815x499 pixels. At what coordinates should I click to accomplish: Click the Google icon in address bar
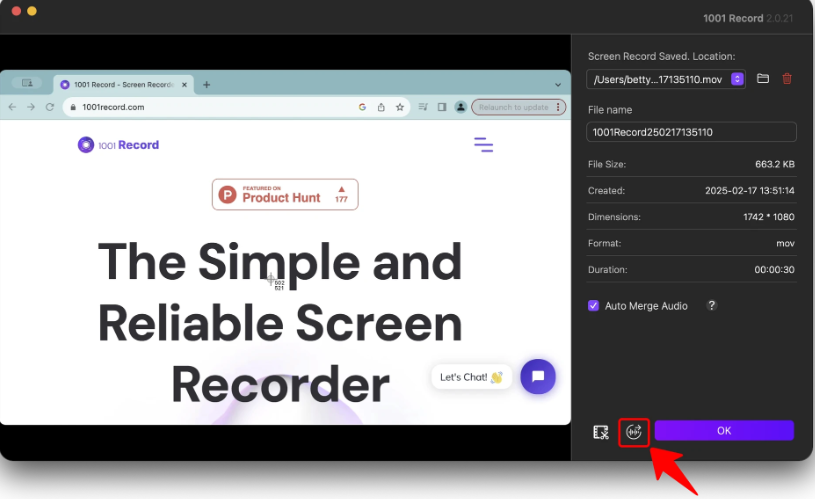(362, 107)
